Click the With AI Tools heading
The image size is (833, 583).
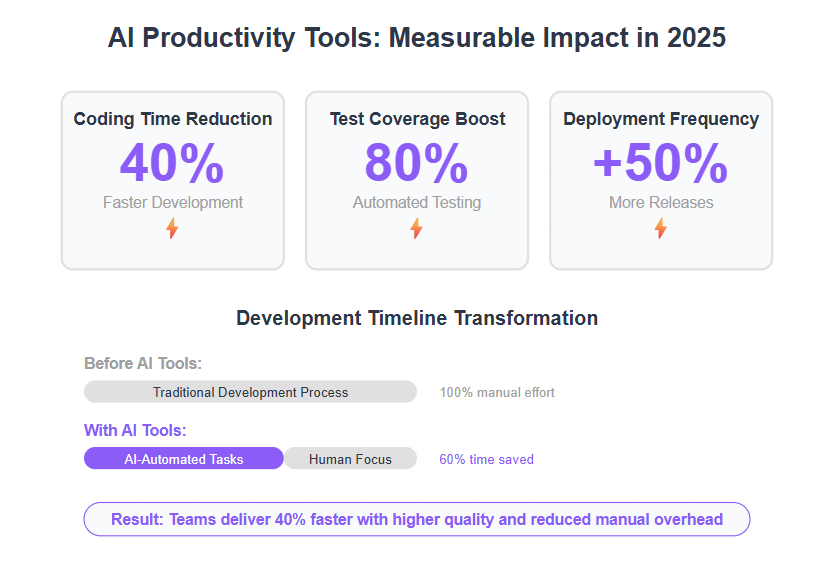[135, 430]
